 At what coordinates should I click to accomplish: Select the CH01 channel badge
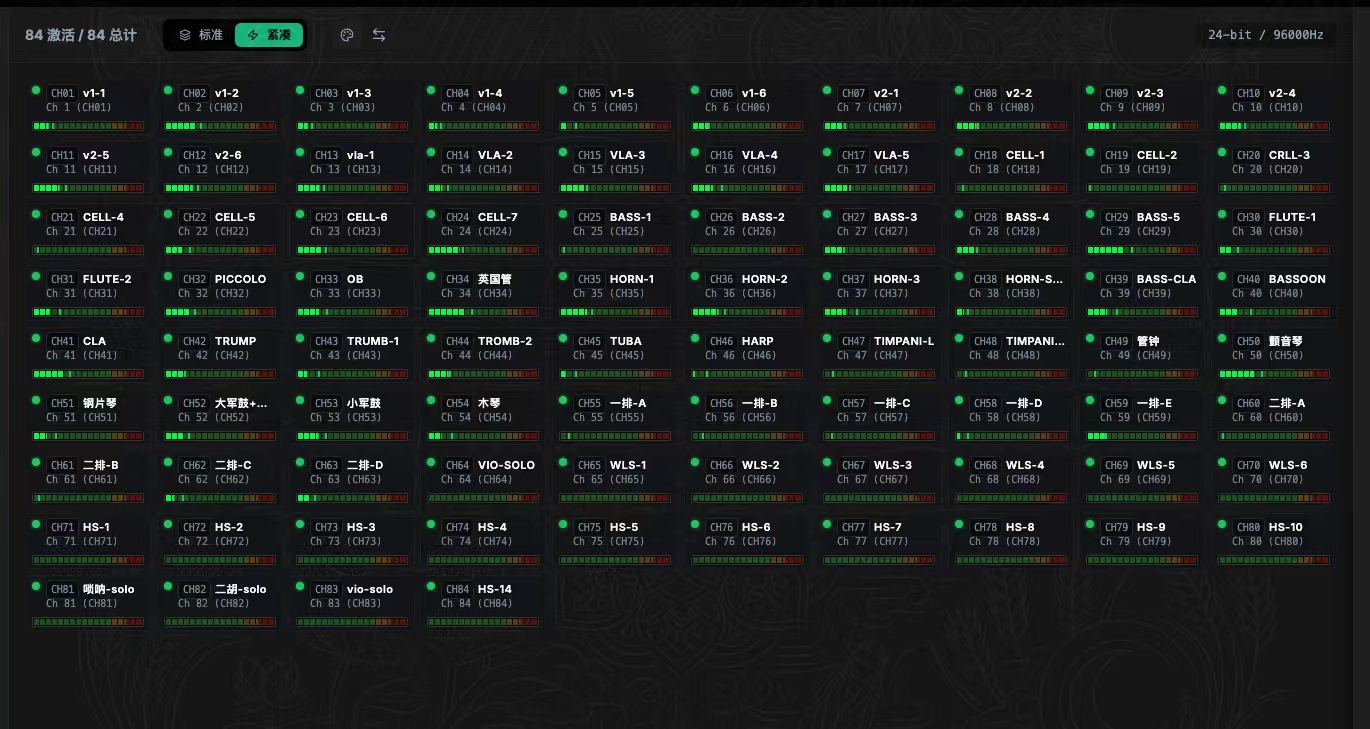click(62, 93)
